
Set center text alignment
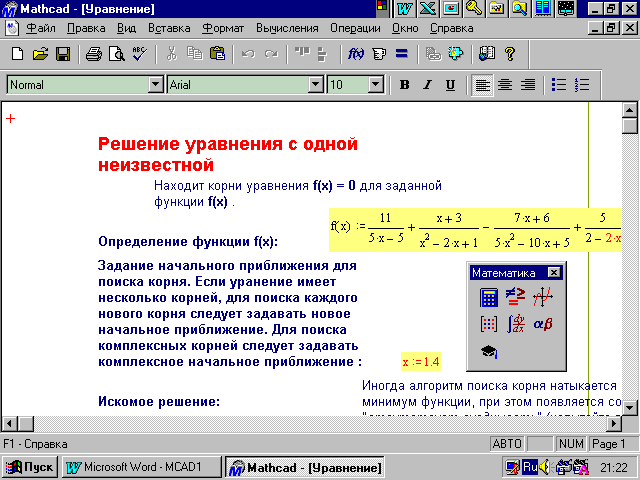(x=505, y=85)
